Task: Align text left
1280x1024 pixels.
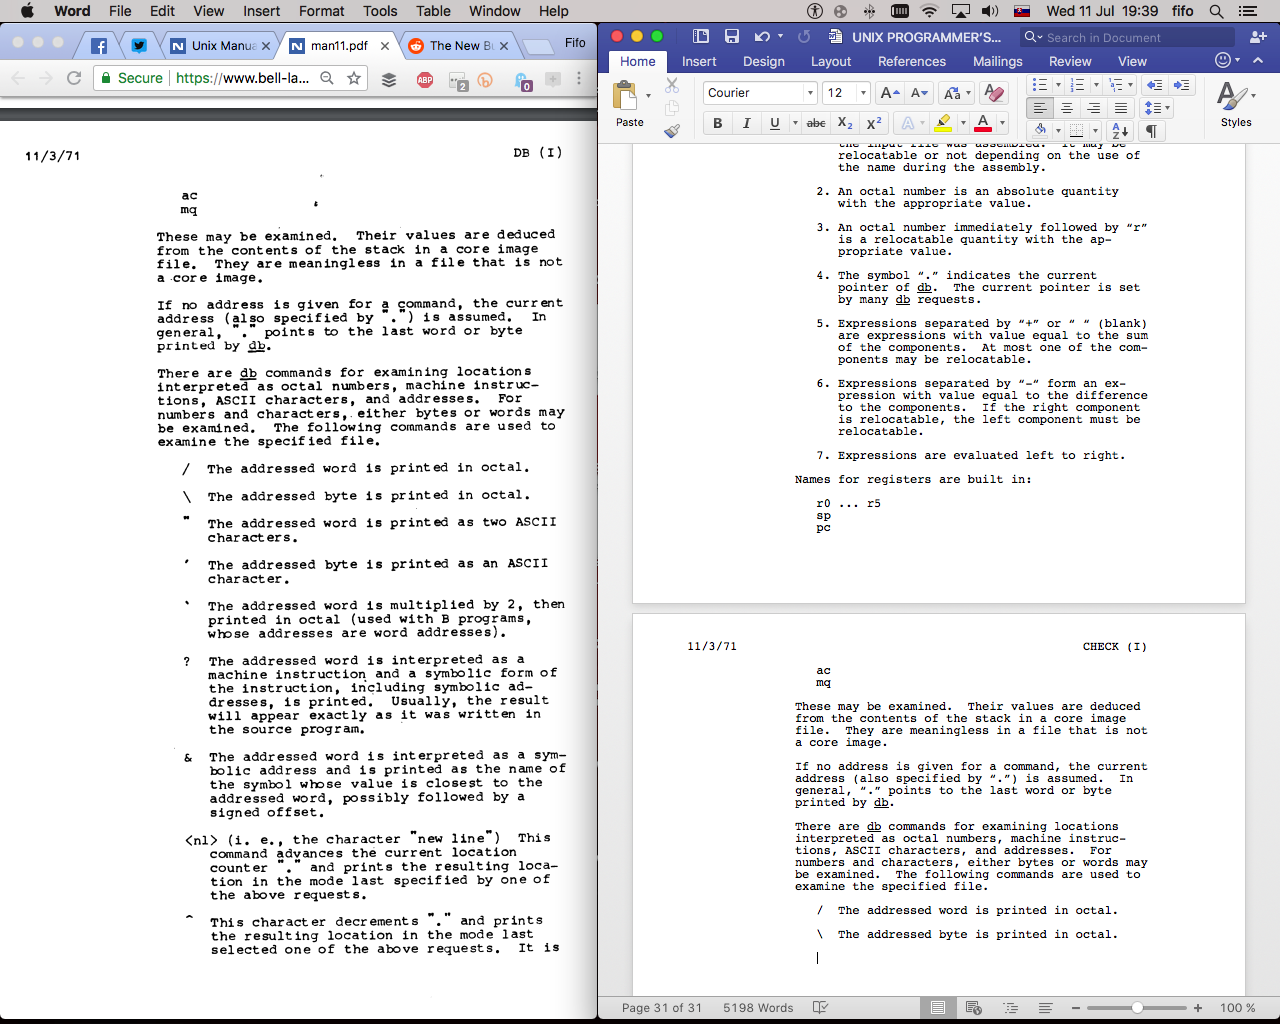Action: tap(1040, 108)
